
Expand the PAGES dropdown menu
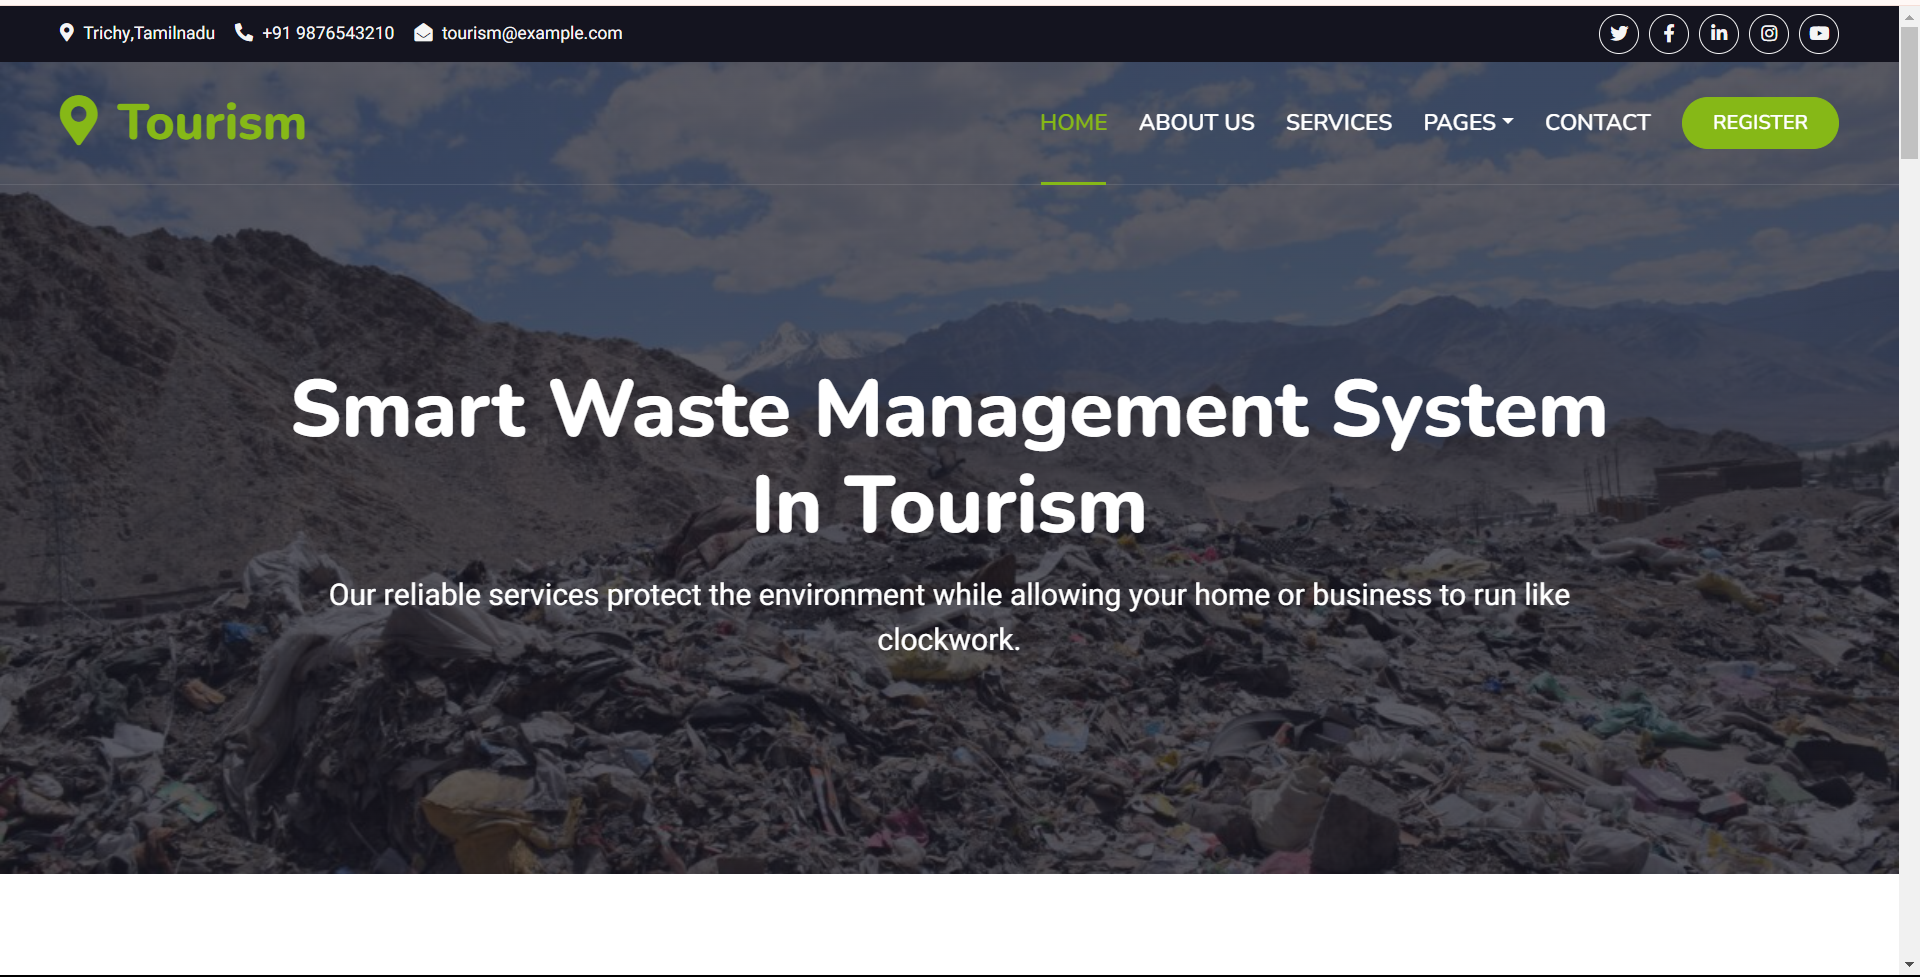[1467, 122]
